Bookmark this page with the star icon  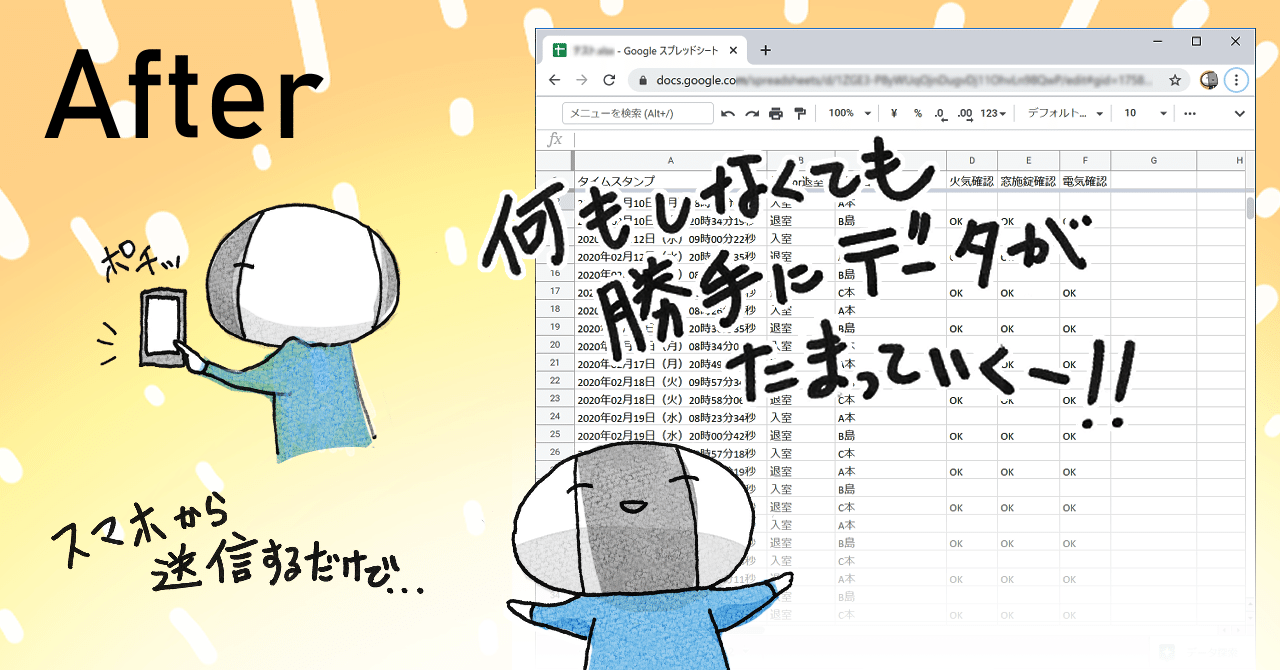[x=1175, y=80]
